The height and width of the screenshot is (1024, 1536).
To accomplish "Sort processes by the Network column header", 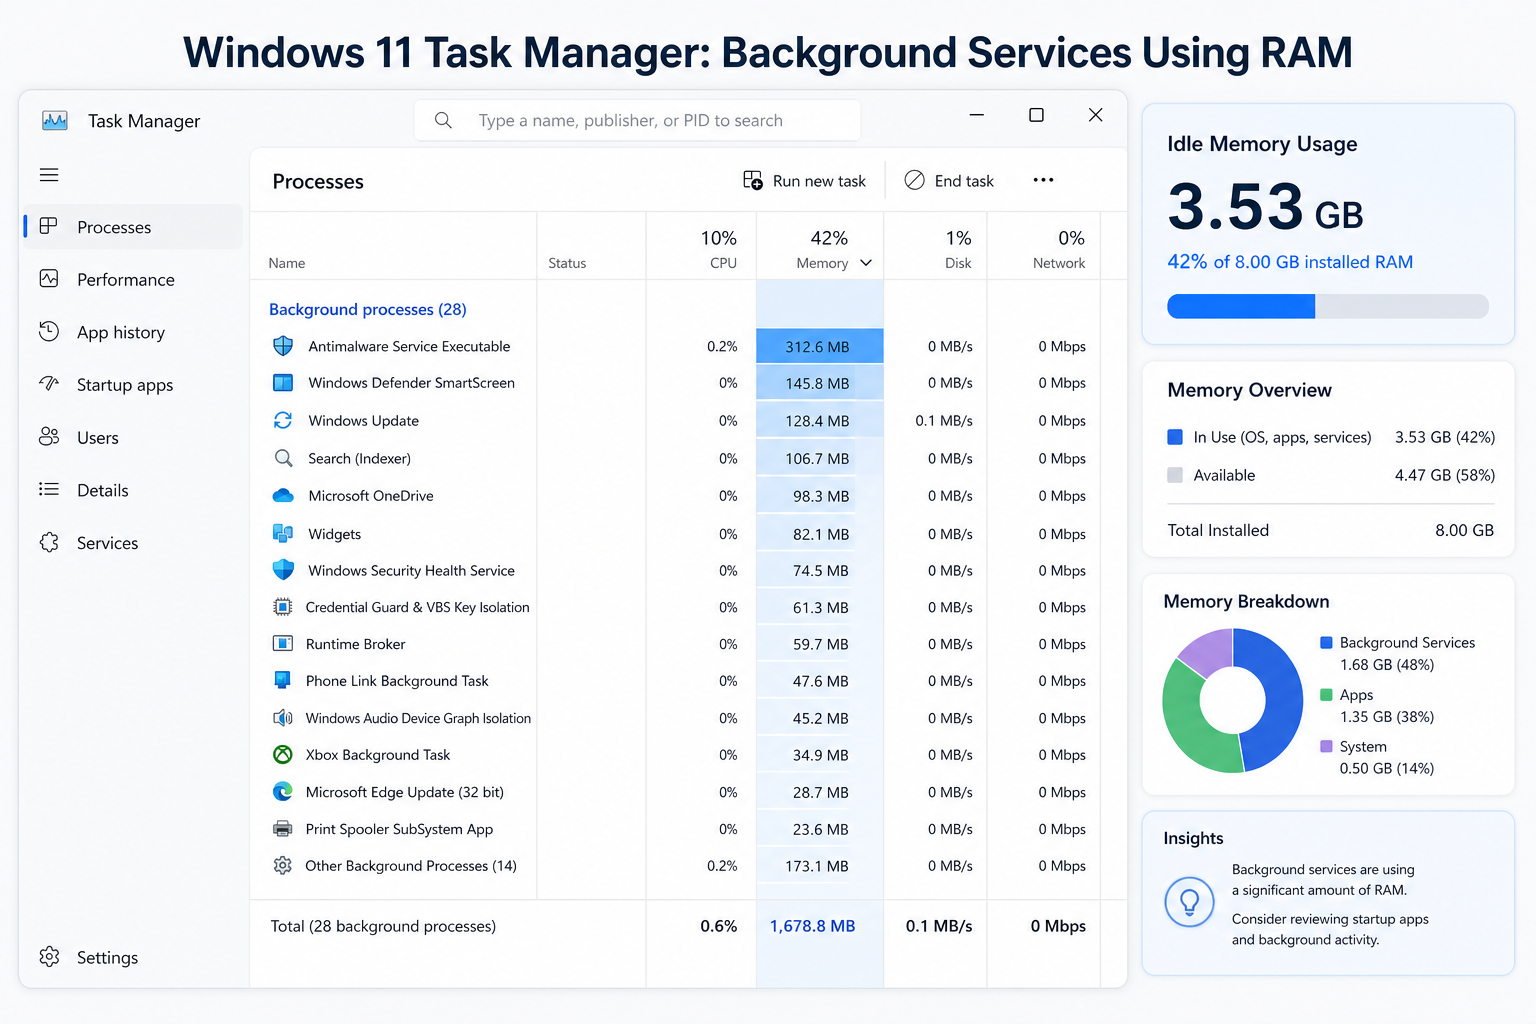I will [x=1044, y=246].
